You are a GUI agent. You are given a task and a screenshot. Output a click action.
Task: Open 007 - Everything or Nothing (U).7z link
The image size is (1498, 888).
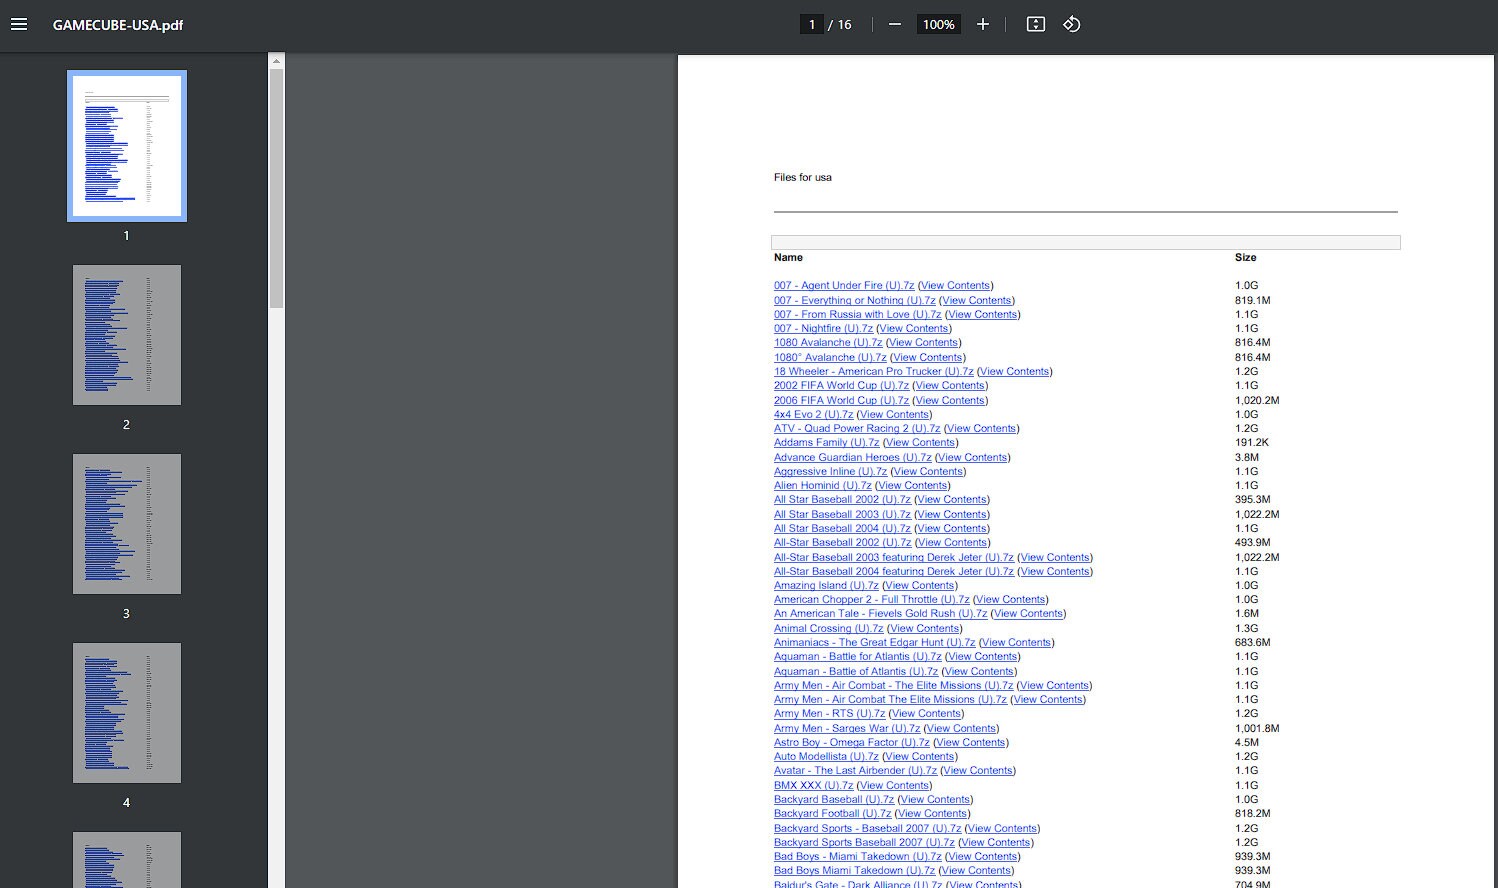pos(855,300)
